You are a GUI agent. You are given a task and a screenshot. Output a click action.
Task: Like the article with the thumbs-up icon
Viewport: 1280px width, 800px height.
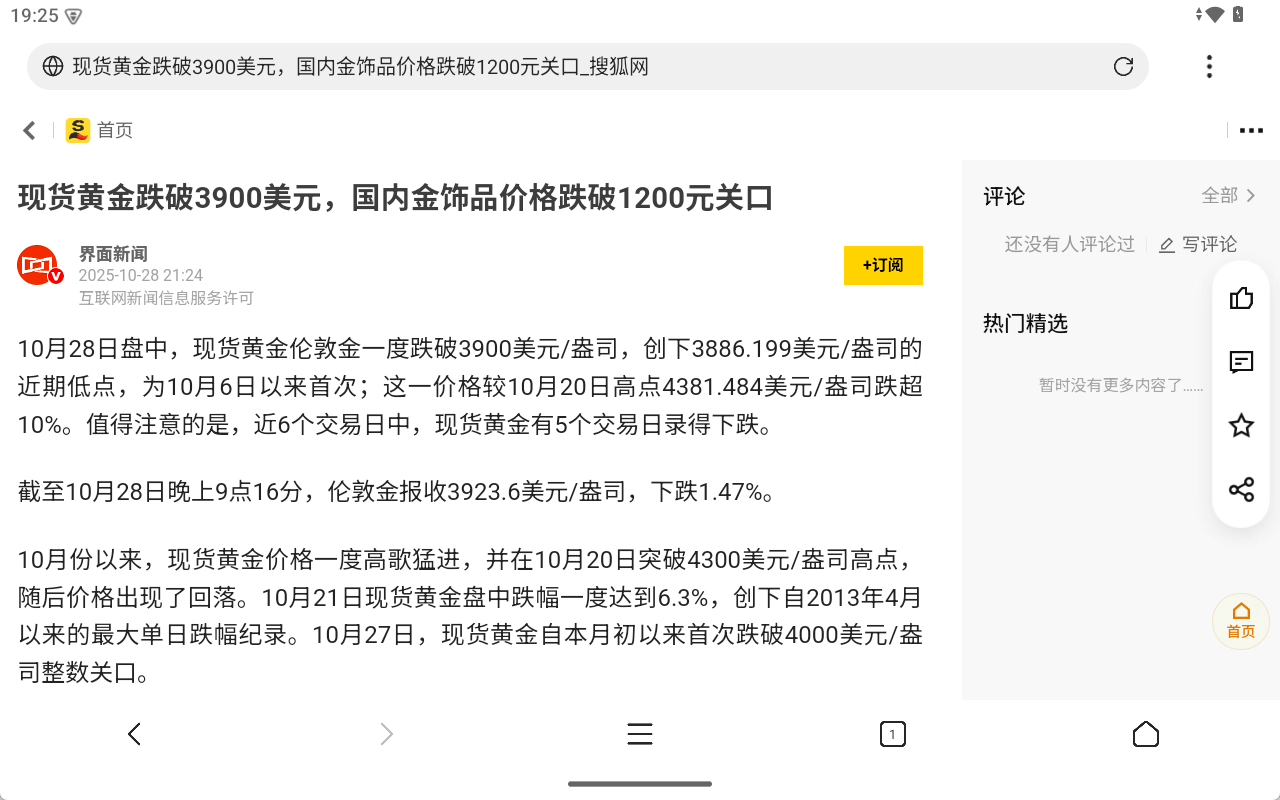tap(1240, 298)
